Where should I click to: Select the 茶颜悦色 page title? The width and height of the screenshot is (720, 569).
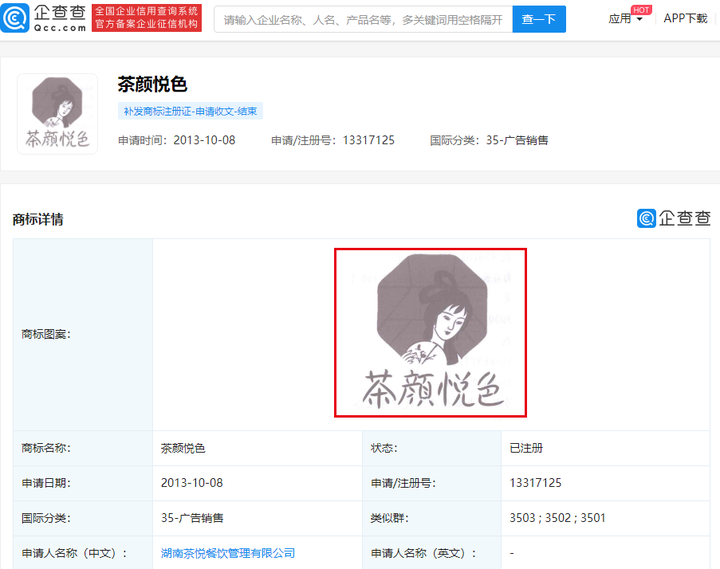(152, 85)
